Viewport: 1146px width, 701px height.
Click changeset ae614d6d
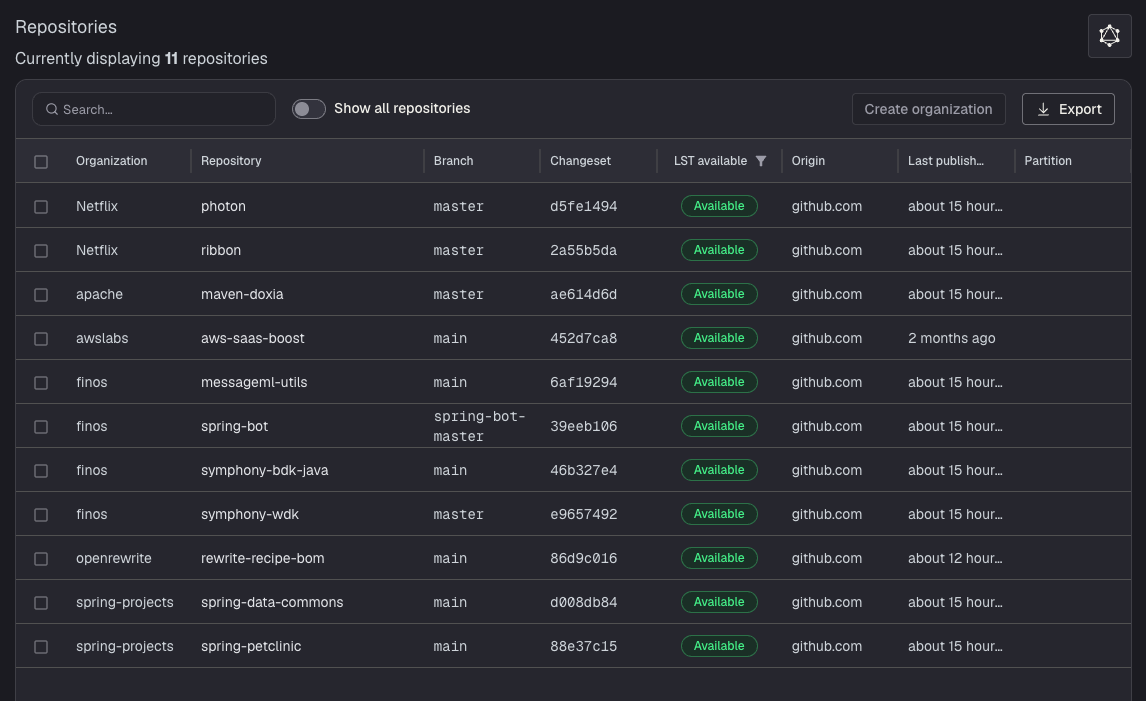pos(583,294)
